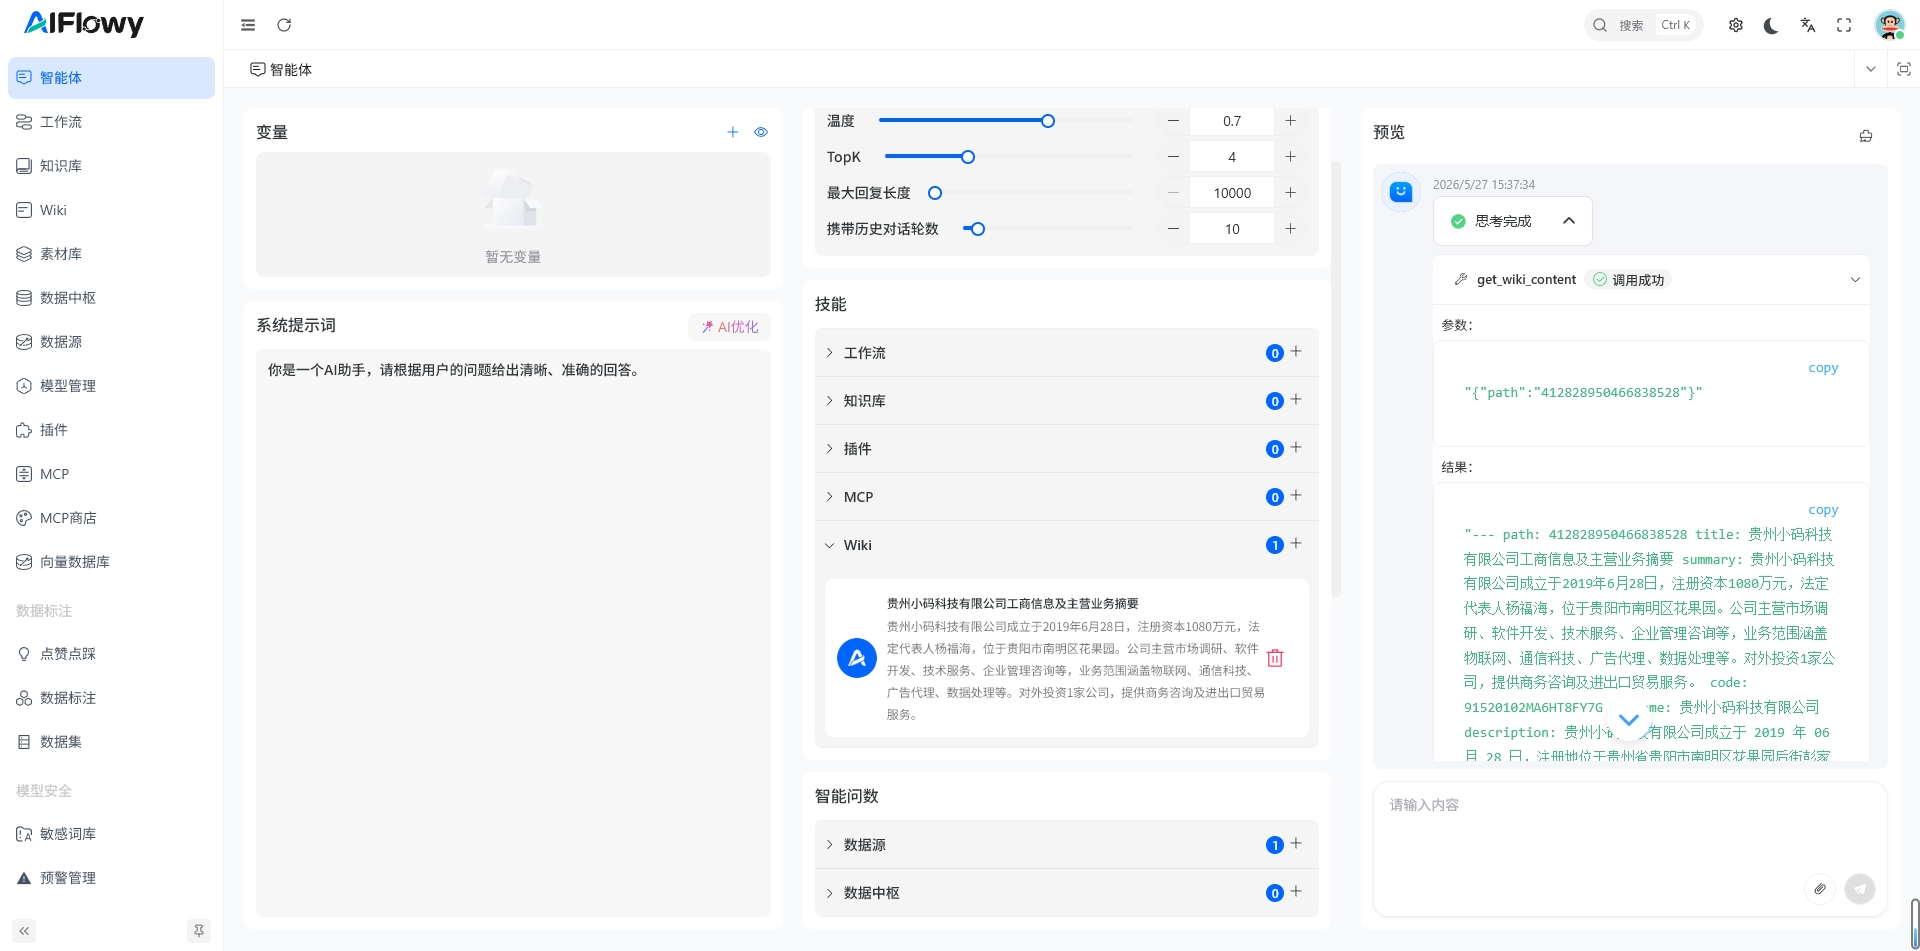1920x951 pixels.
Task: Open 向量数据库 in the sidebar
Action: (x=111, y=562)
